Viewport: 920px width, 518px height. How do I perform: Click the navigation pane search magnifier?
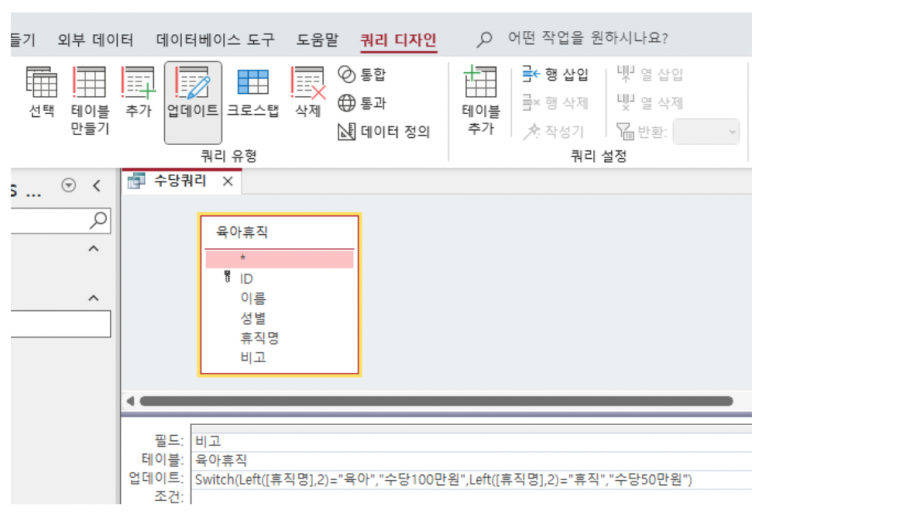click(98, 220)
